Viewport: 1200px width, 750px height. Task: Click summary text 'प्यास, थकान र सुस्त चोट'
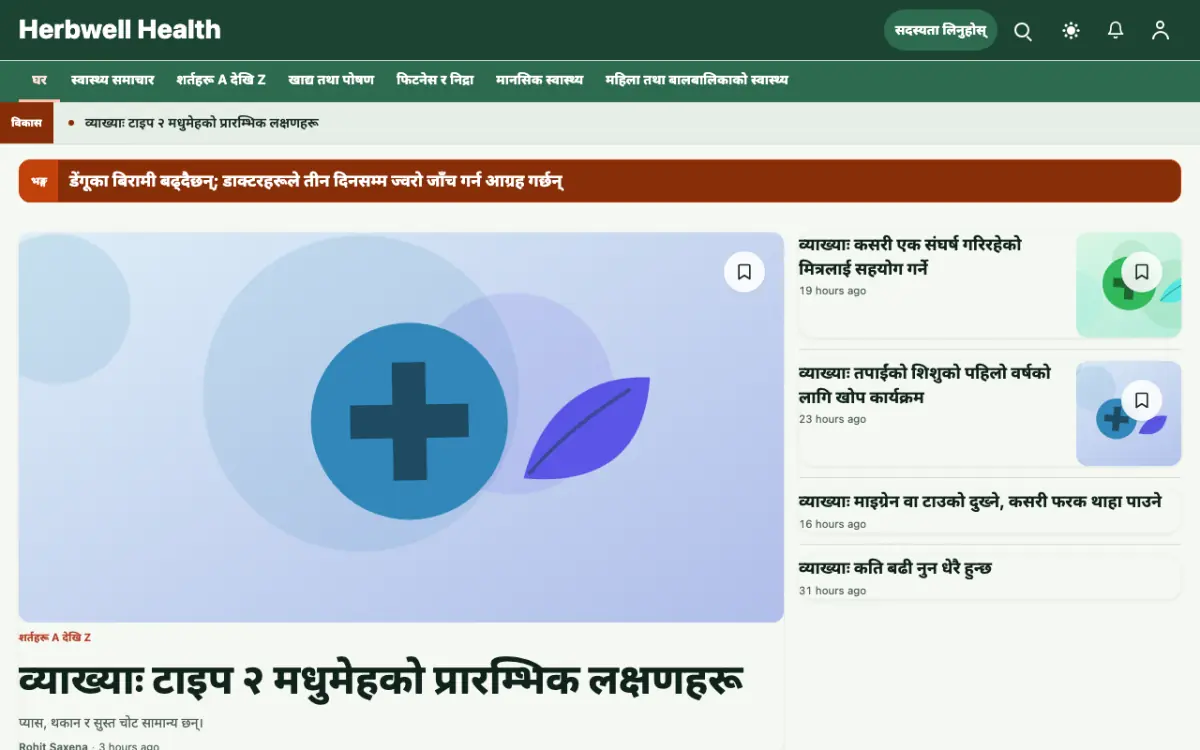[112, 723]
